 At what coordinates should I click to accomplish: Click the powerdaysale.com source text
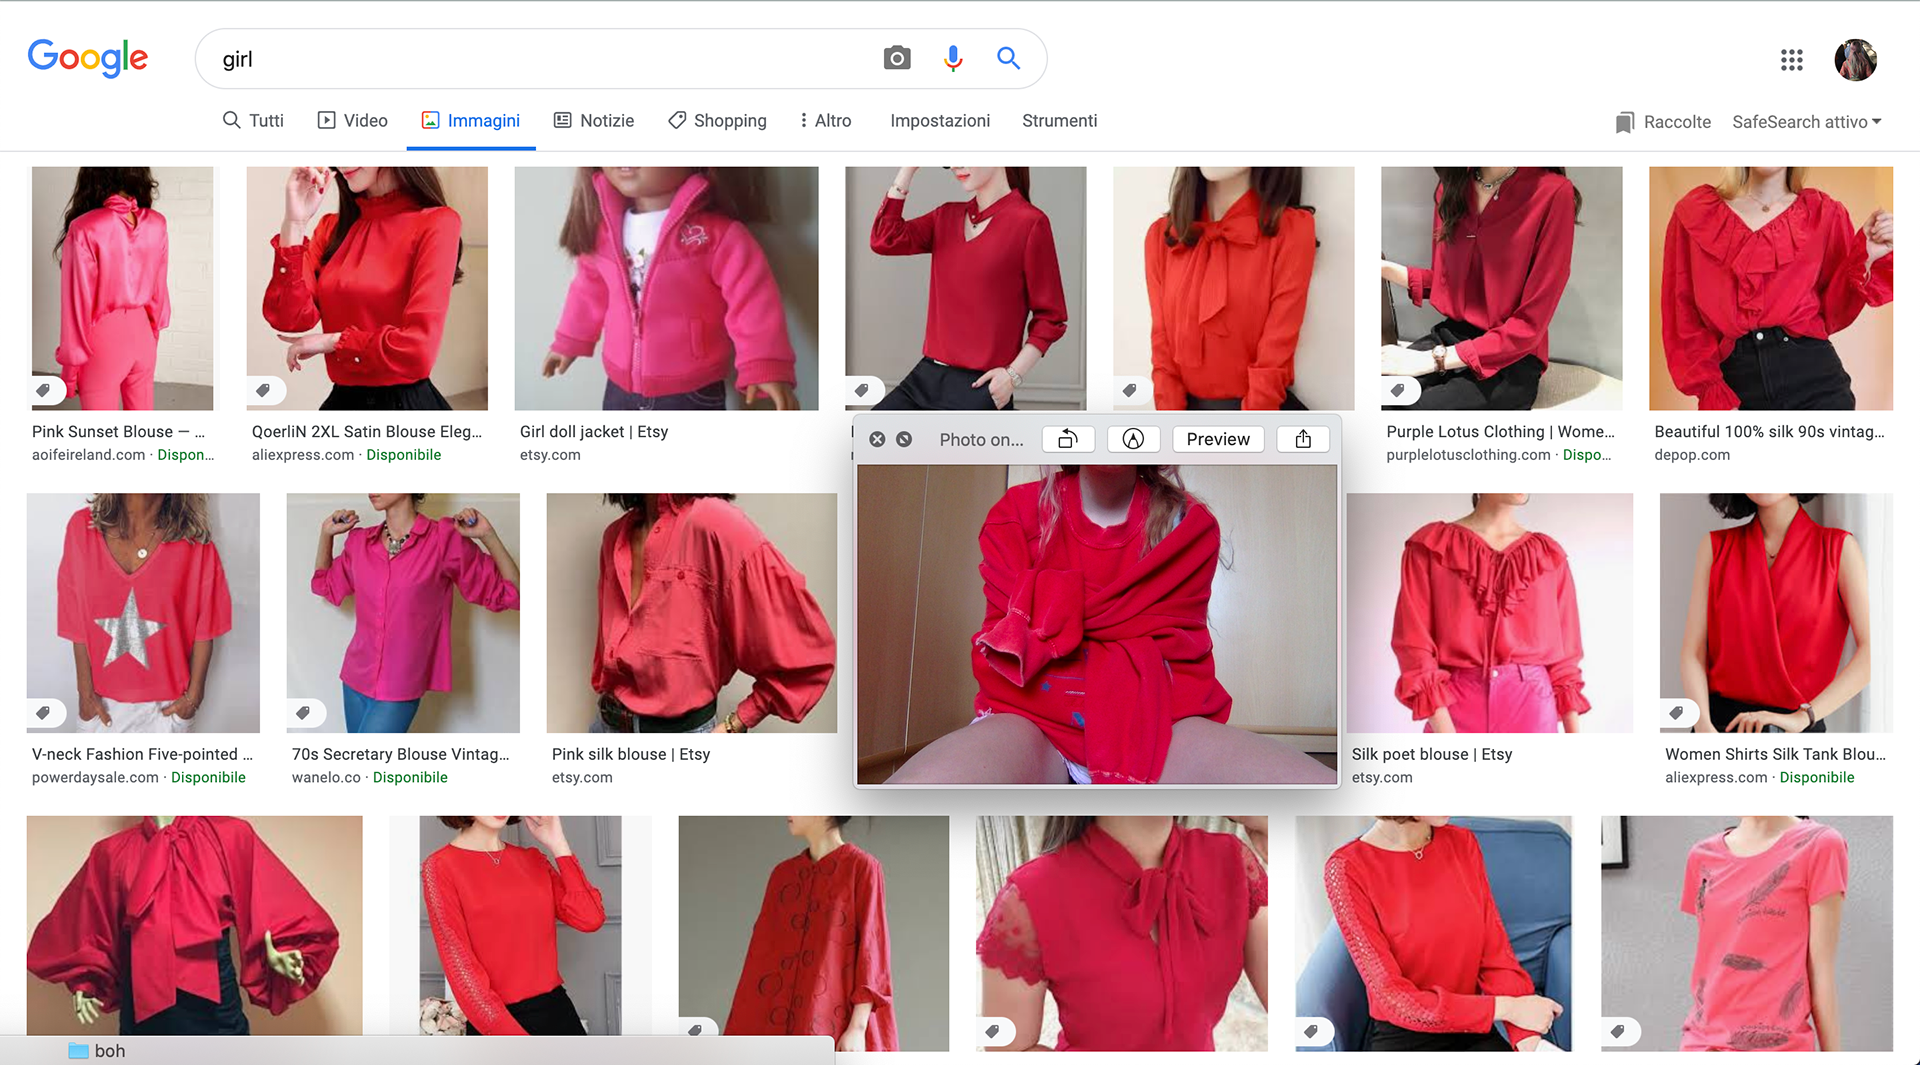95,778
